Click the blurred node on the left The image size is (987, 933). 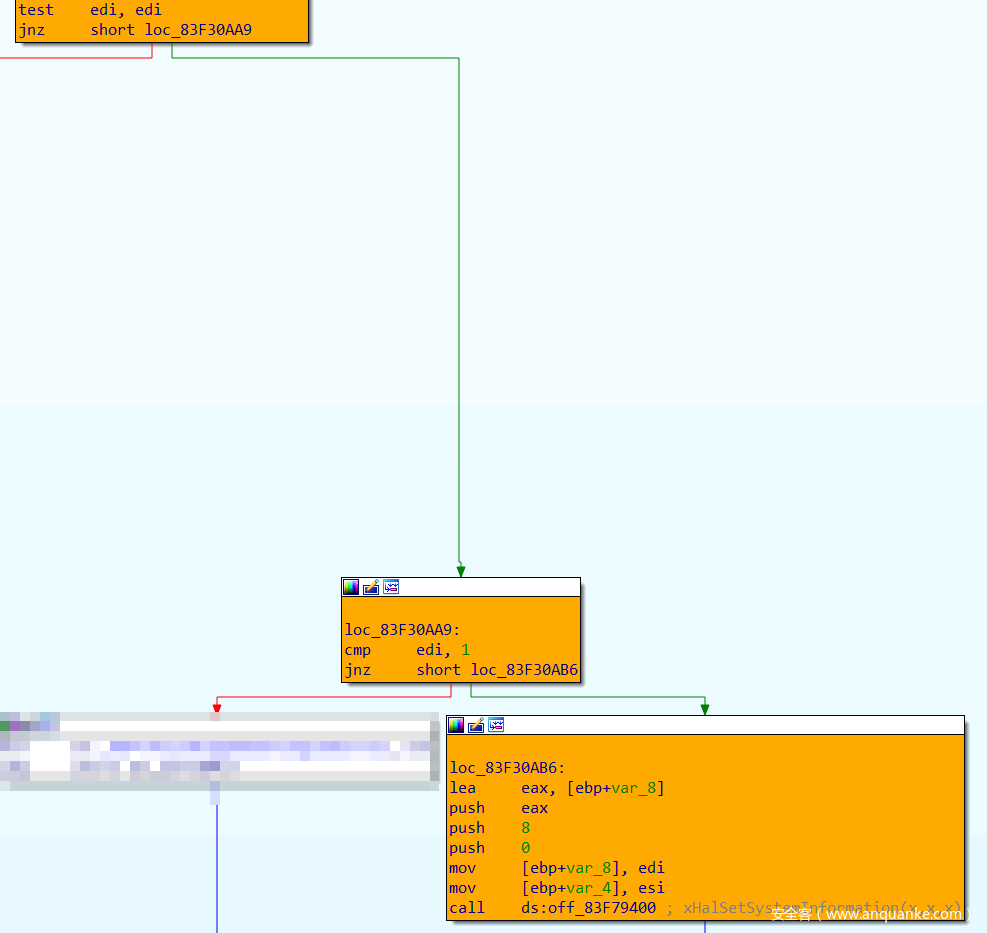(x=219, y=751)
